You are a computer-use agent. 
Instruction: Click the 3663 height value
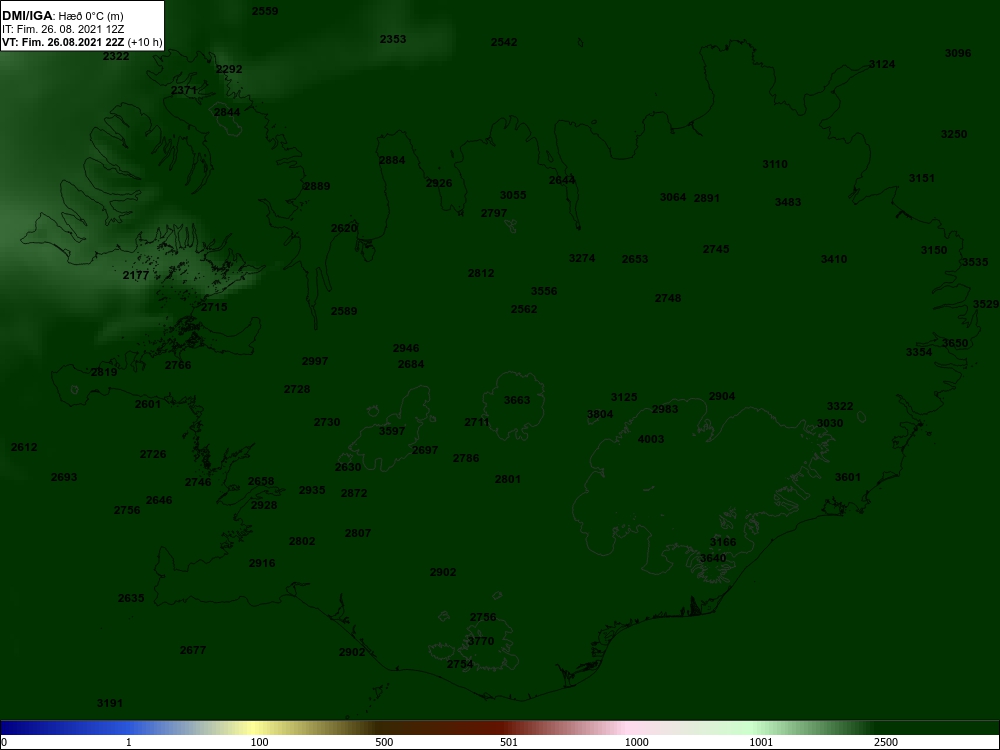pos(517,401)
